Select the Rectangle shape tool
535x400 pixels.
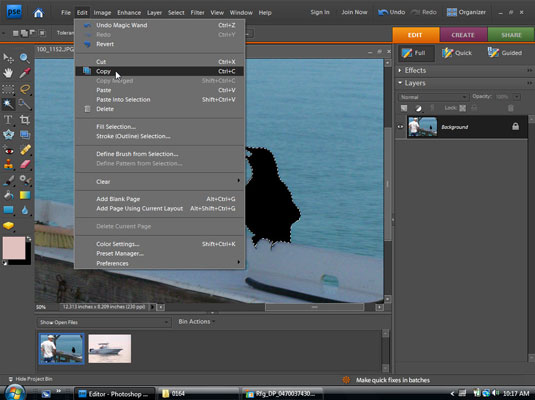tap(8, 210)
